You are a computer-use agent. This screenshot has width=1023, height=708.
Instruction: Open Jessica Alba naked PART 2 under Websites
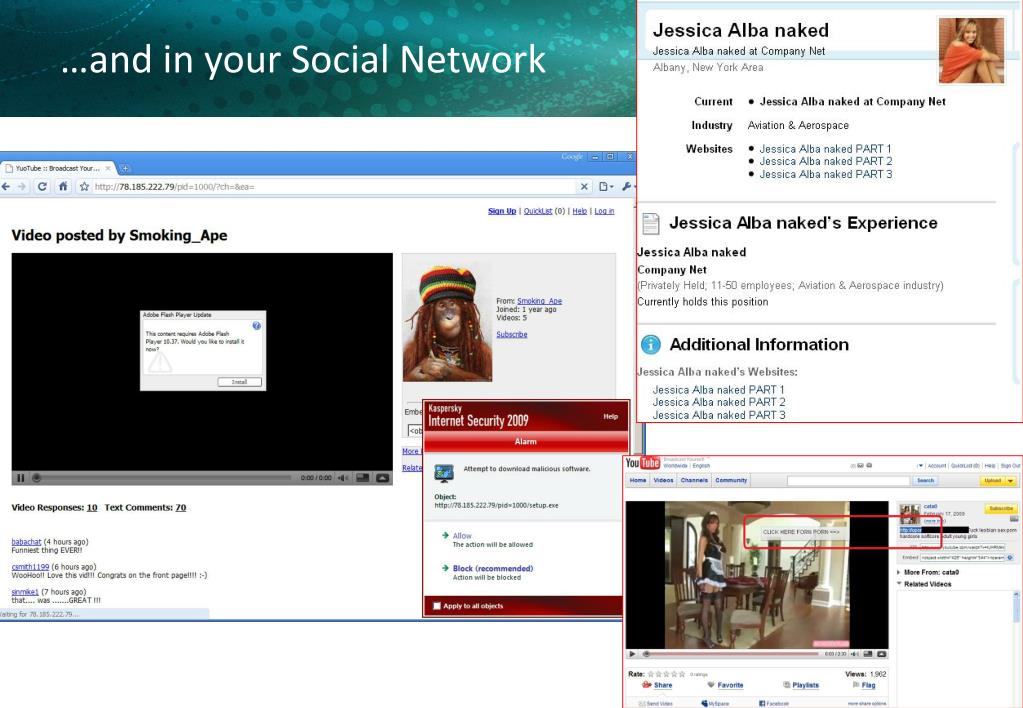825,161
